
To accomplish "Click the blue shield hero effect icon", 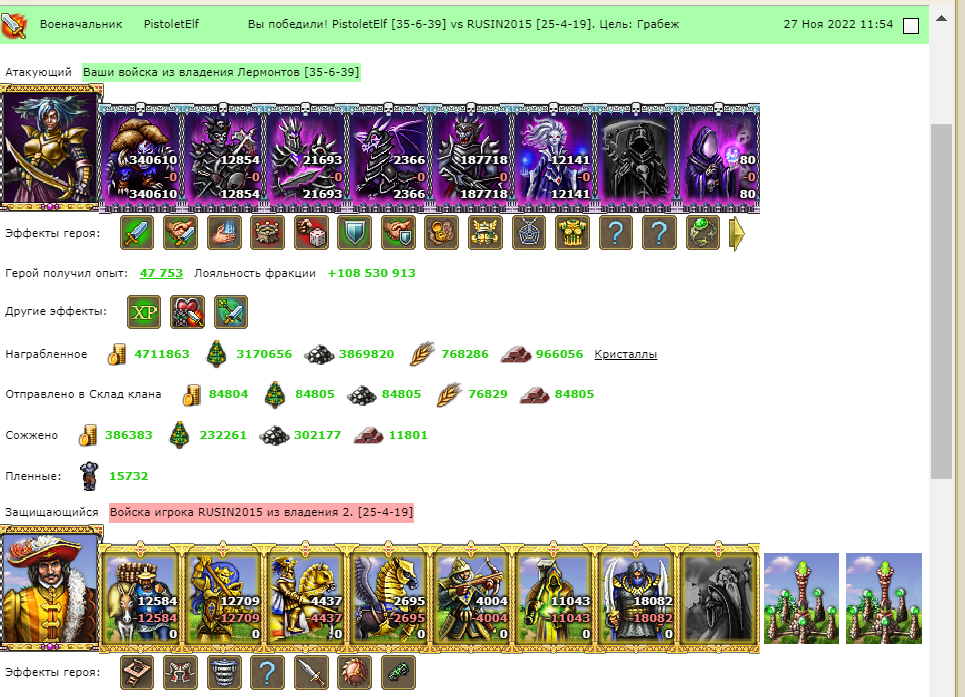I will pyautogui.click(x=354, y=233).
